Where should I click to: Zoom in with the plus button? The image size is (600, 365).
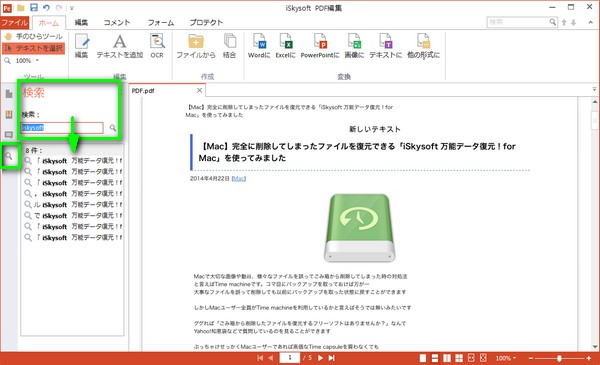click(589, 358)
